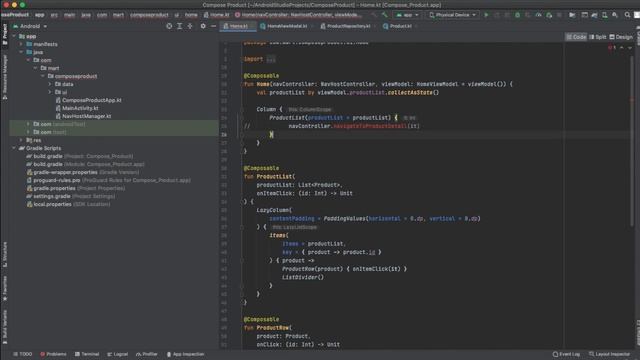The image size is (640, 360).
Task: Open settings.gradle file
Action: (x=71, y=196)
